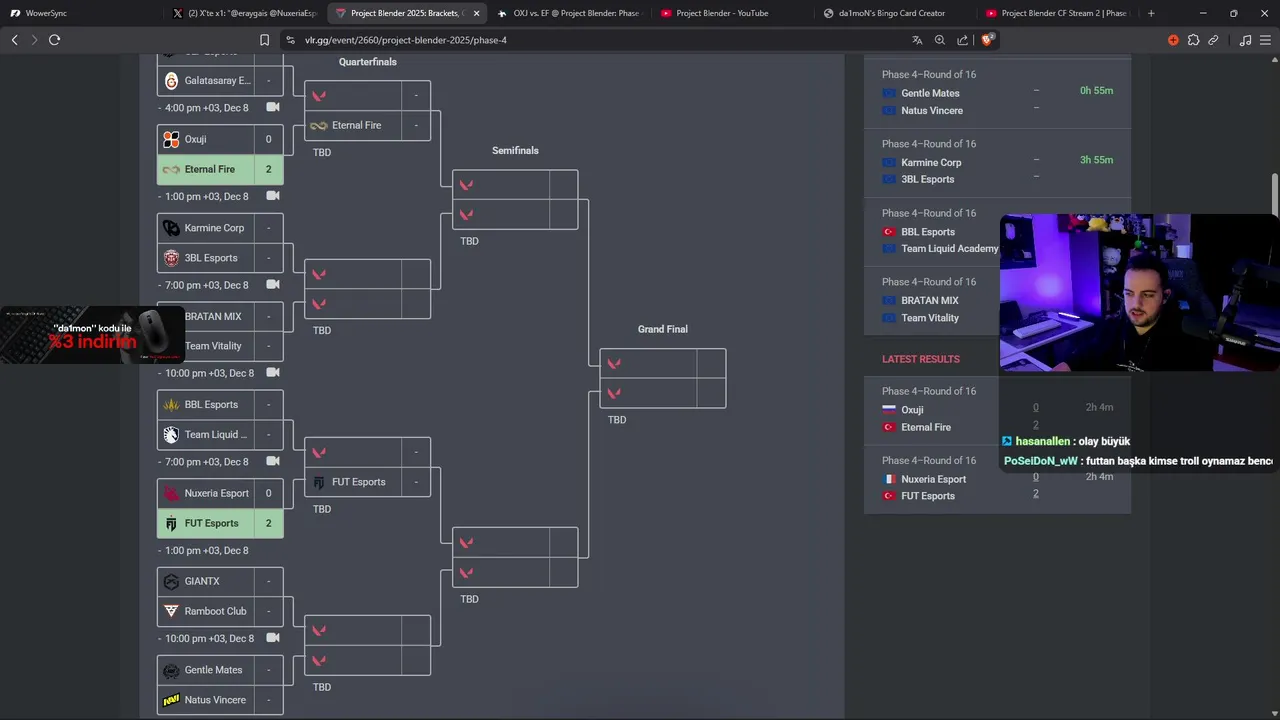Viewport: 1280px width, 720px height.
Task: Open 3BL Esports bracket row
Action: click(220, 258)
